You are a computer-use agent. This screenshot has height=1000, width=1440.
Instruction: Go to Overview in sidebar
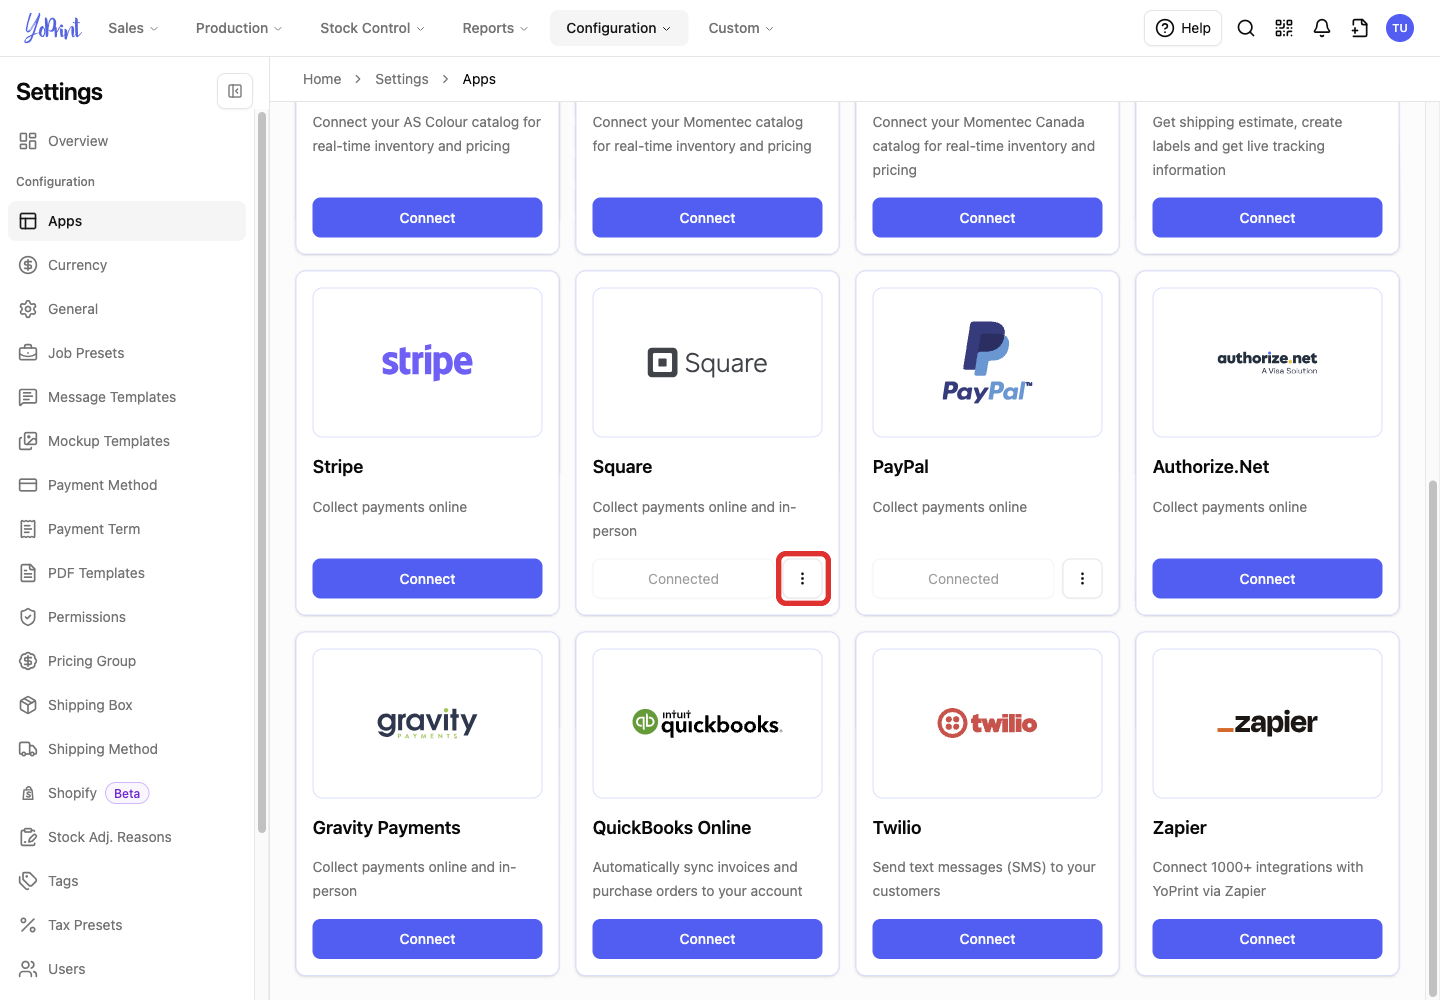(x=127, y=141)
